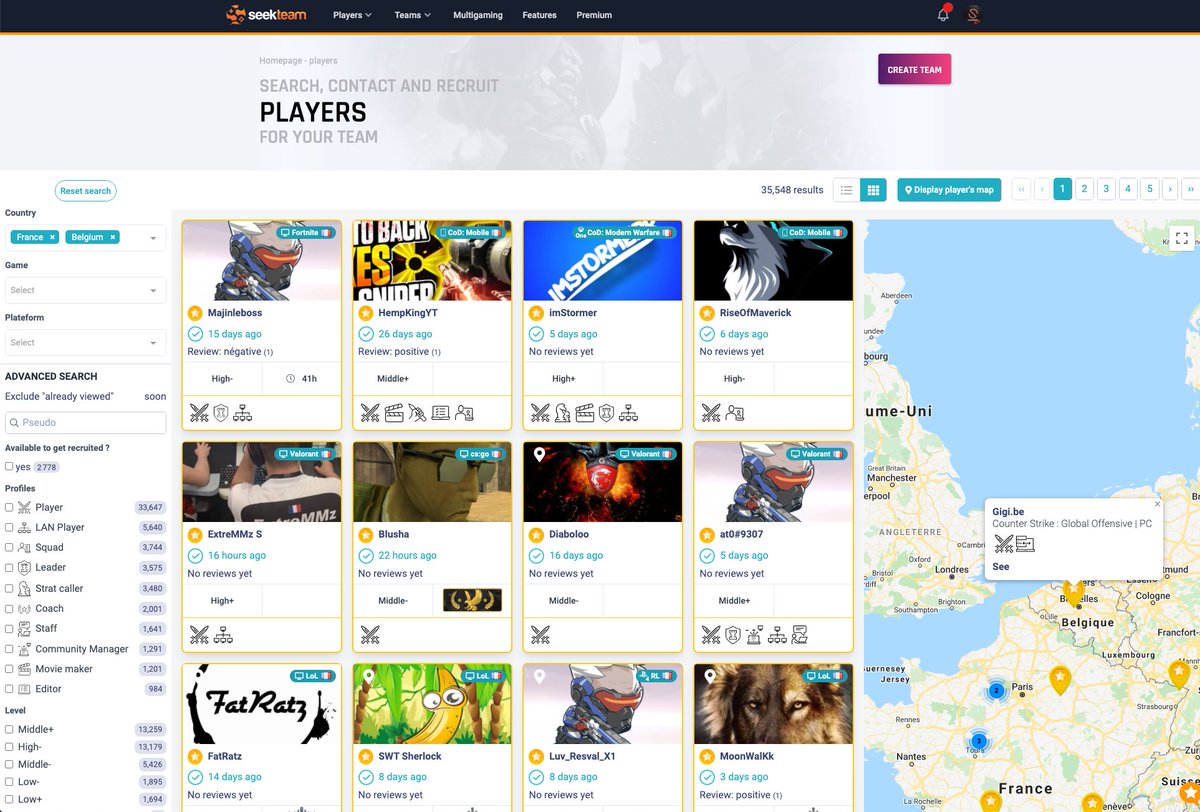1200x812 pixels.
Task: Open the Multigaming nav item
Action: coord(478,15)
